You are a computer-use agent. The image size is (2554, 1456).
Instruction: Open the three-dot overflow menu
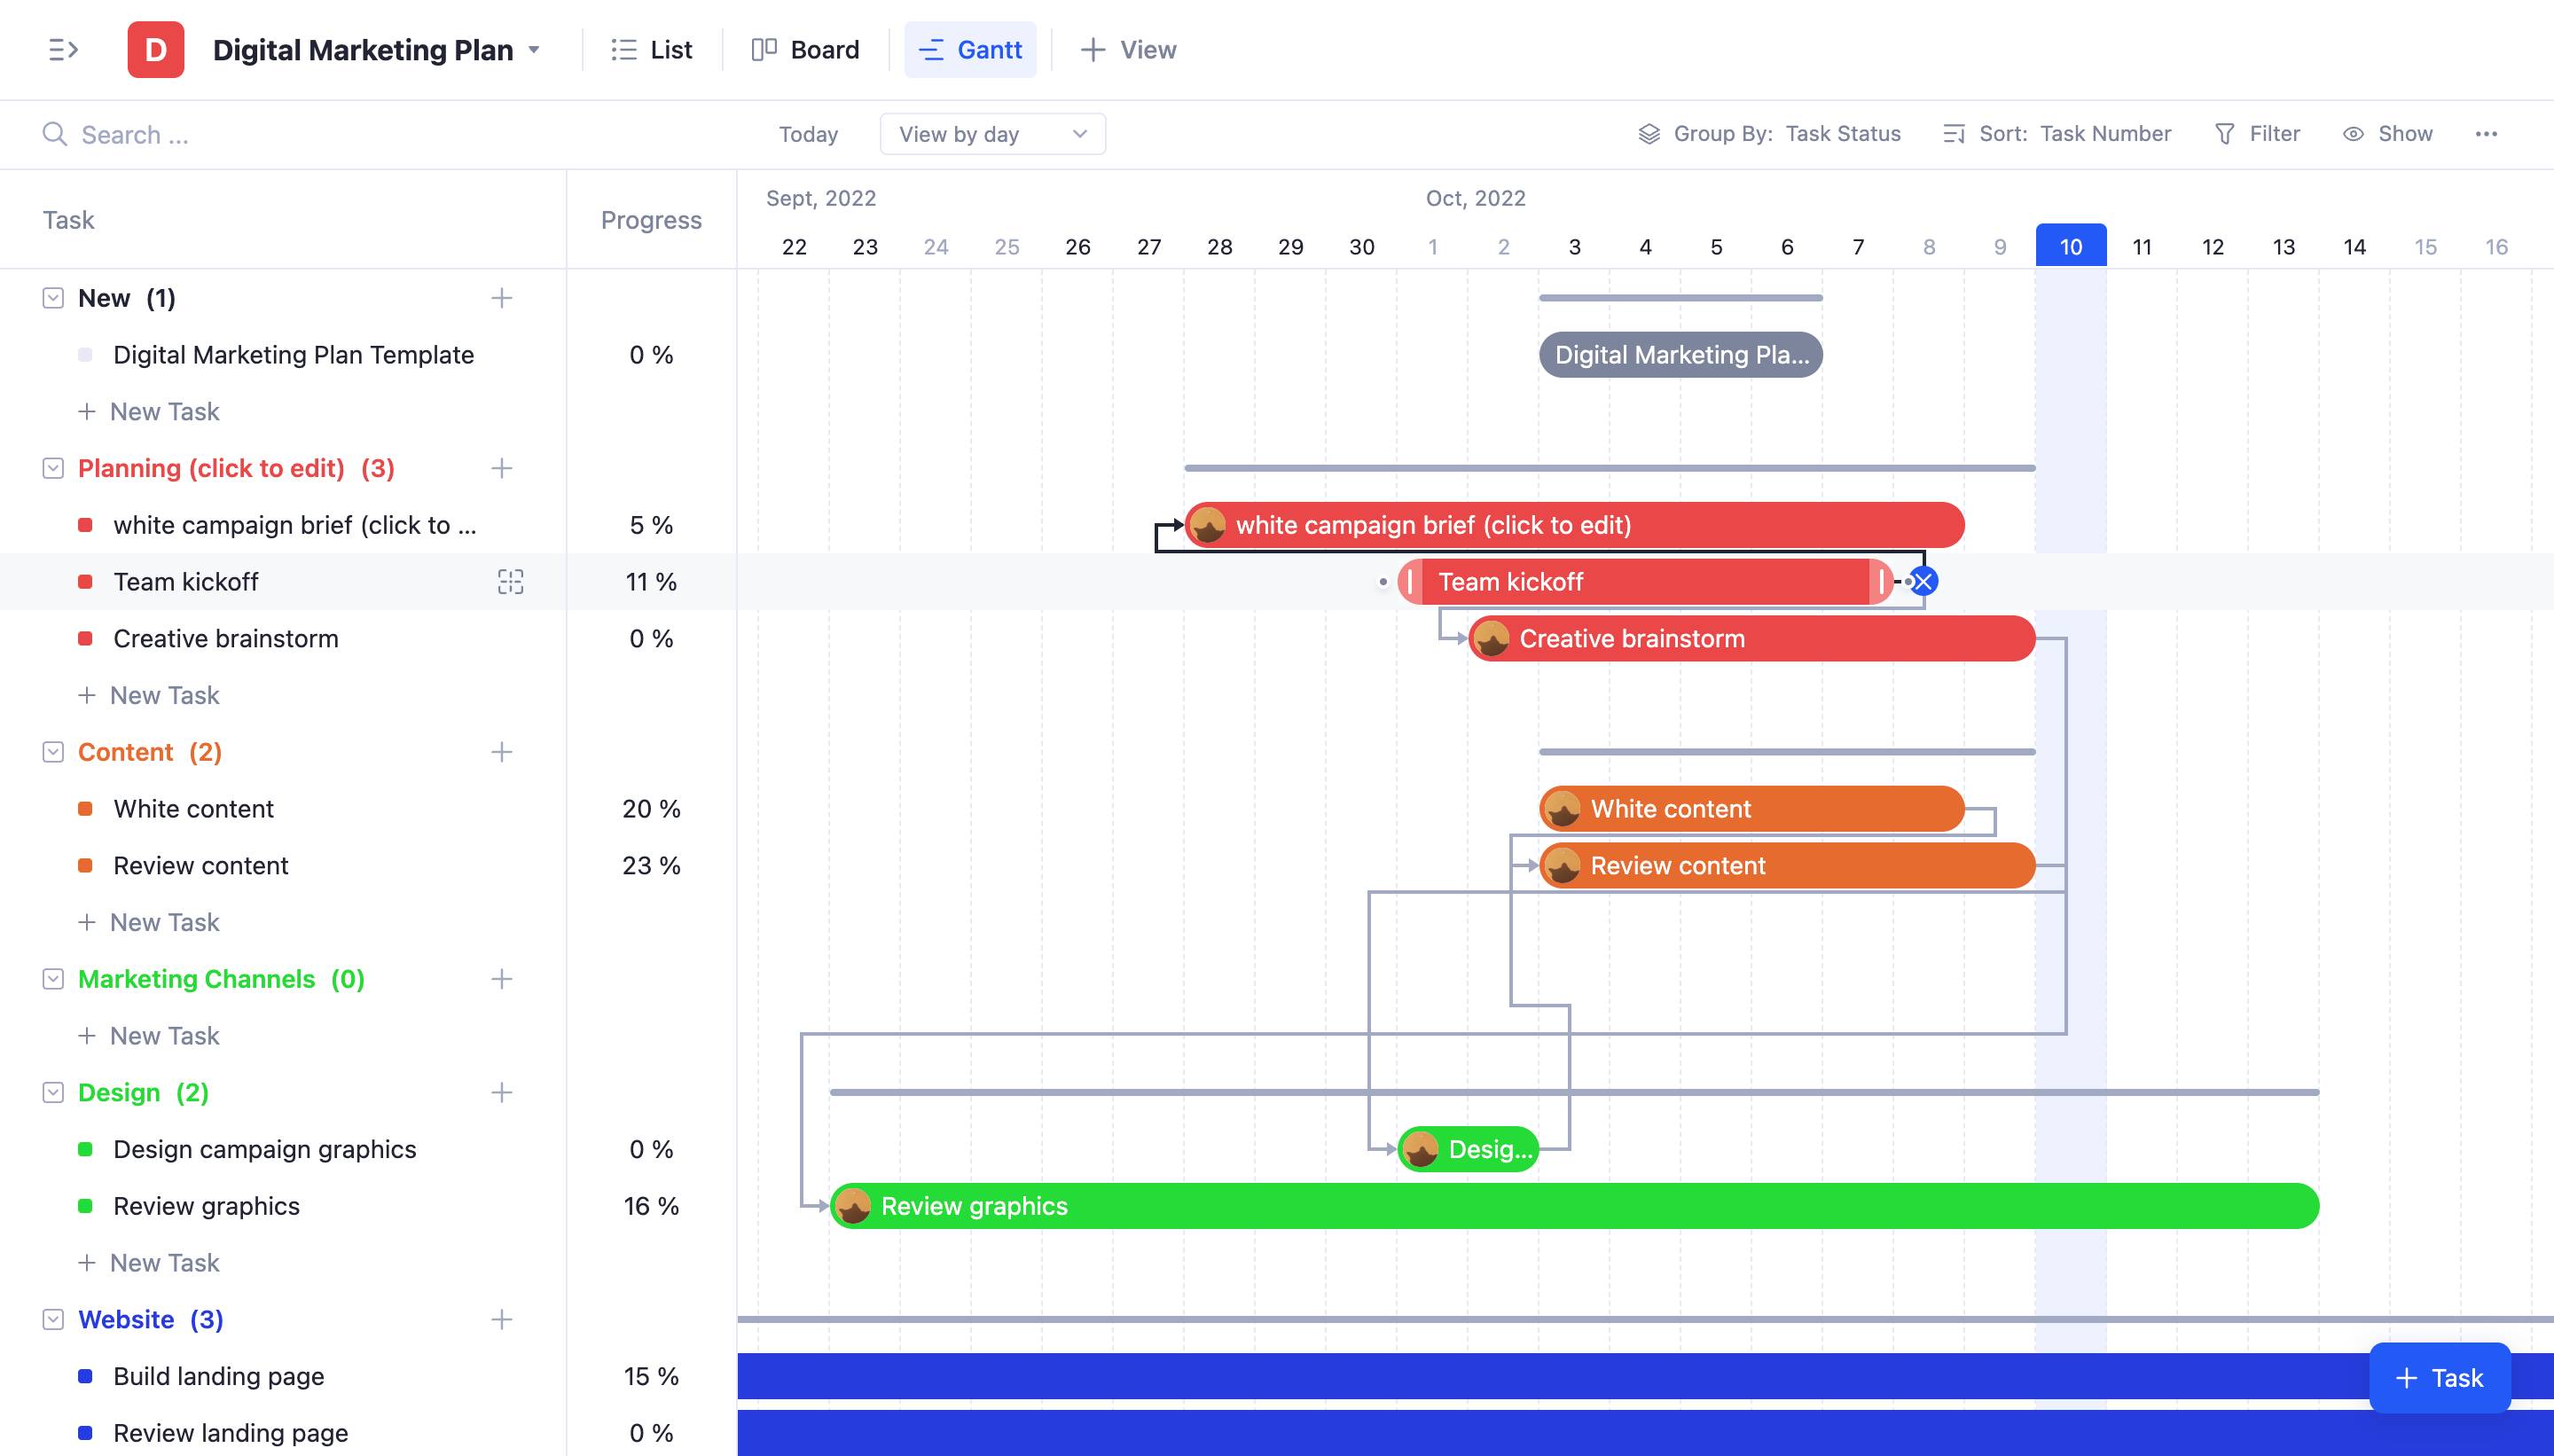click(x=2488, y=133)
